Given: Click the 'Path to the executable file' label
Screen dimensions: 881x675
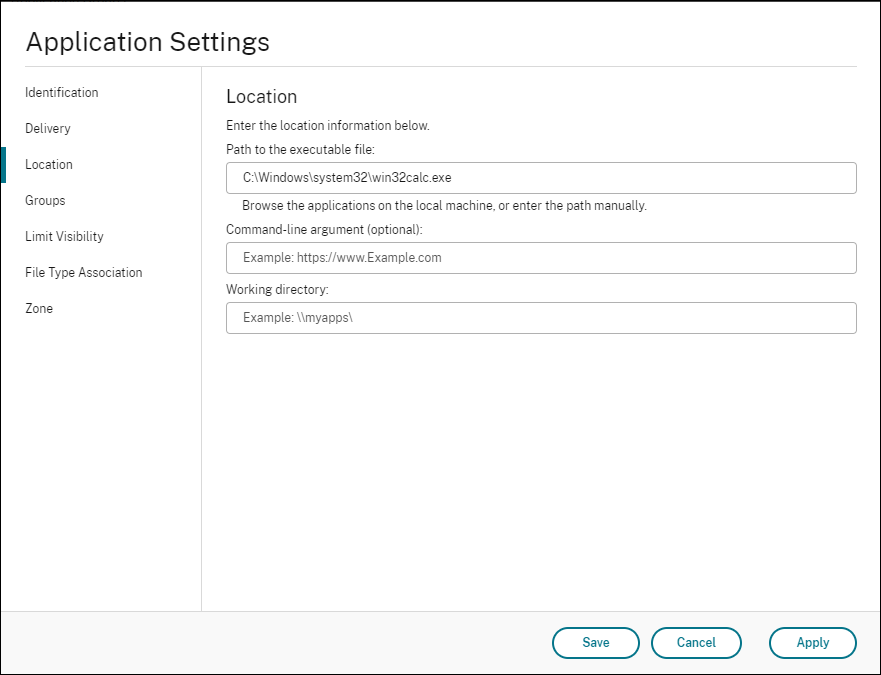Looking at the screenshot, I should coord(300,150).
